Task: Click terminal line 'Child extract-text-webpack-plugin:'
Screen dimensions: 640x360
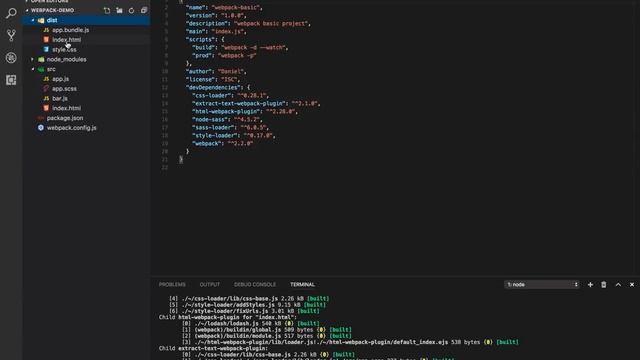Action: (x=213, y=348)
